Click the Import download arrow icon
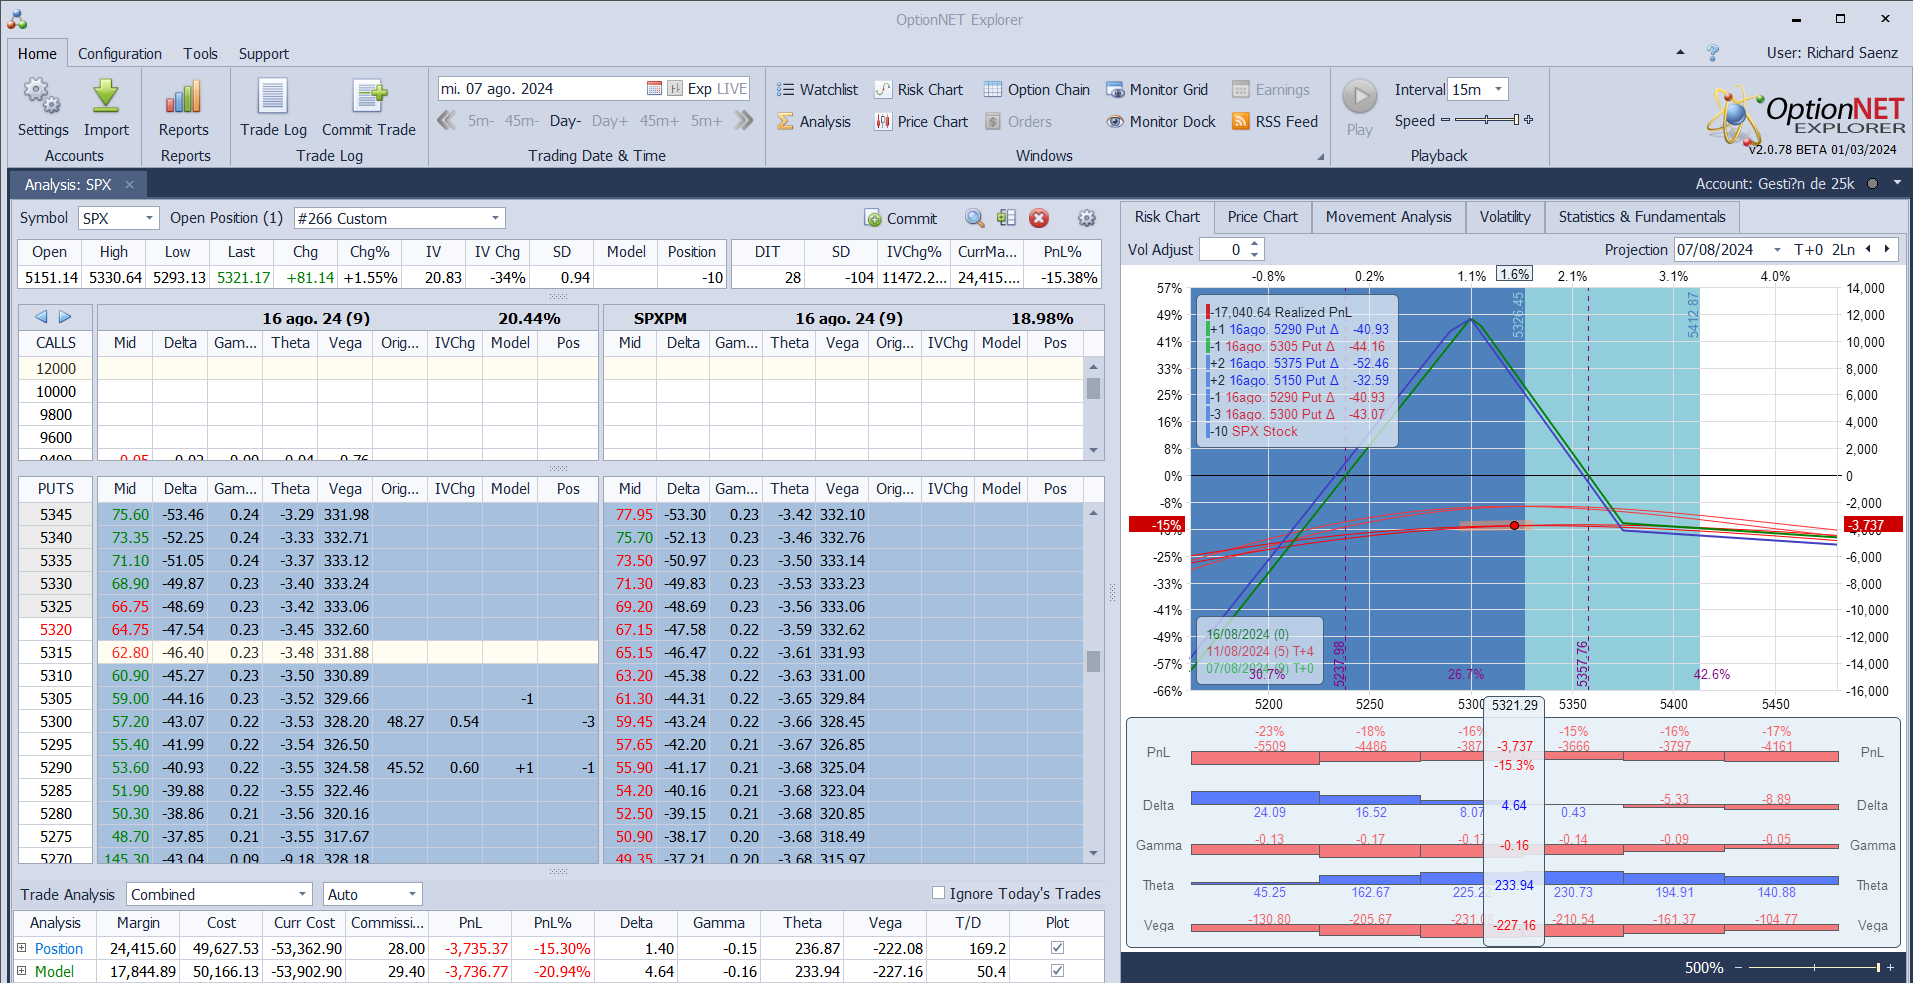The image size is (1913, 983). [x=106, y=96]
